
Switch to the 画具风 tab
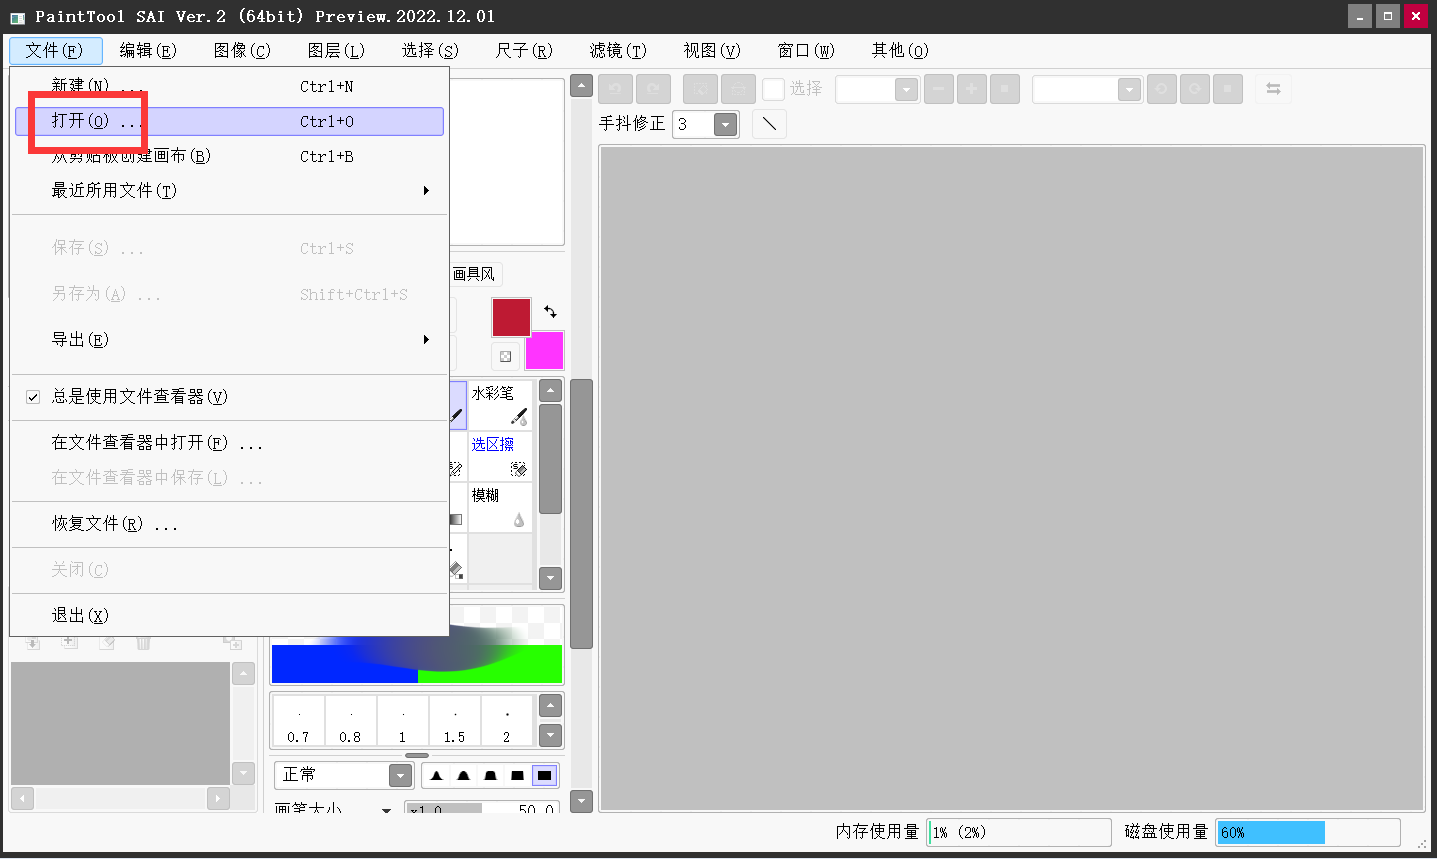pyautogui.click(x=474, y=274)
